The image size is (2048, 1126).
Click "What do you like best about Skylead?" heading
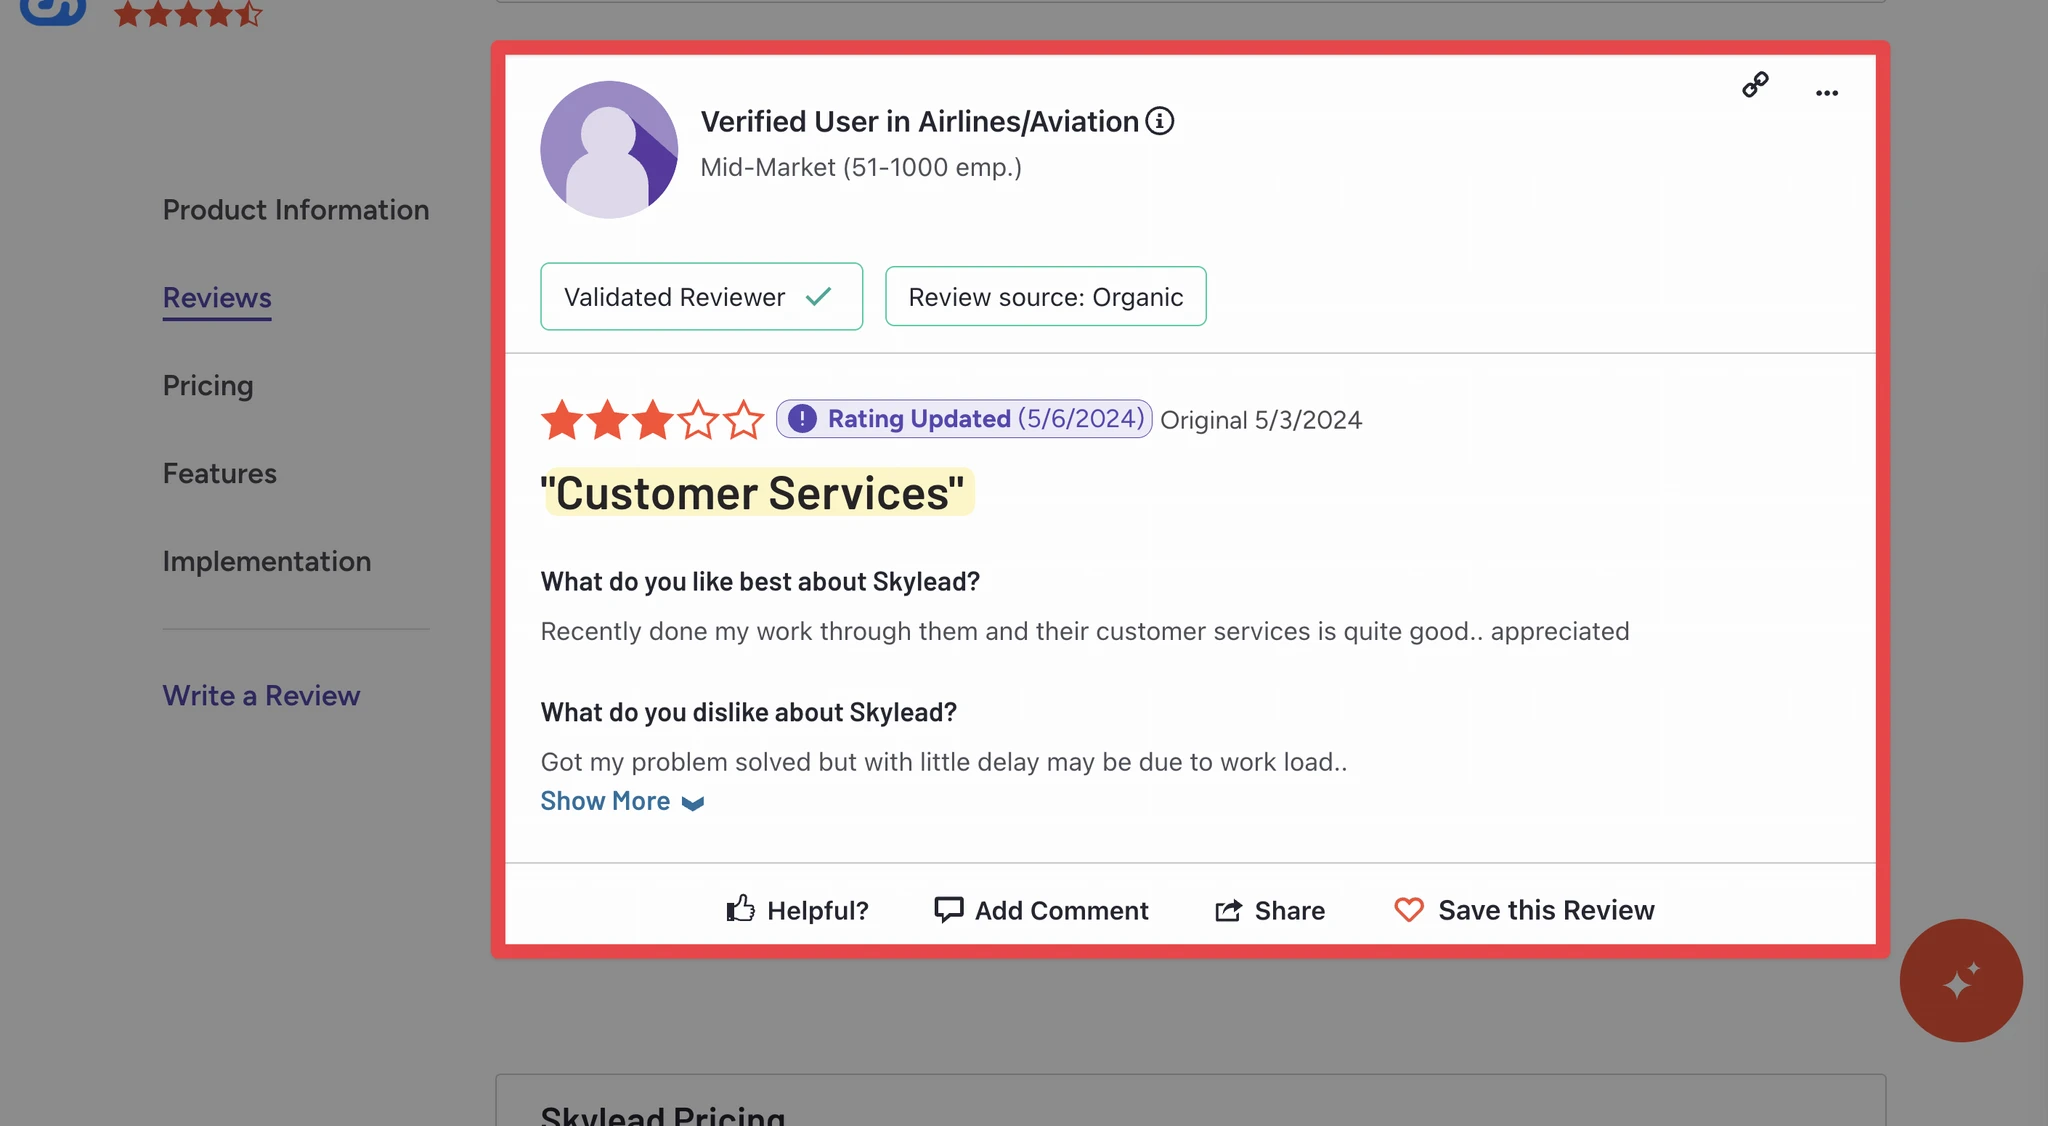point(760,582)
